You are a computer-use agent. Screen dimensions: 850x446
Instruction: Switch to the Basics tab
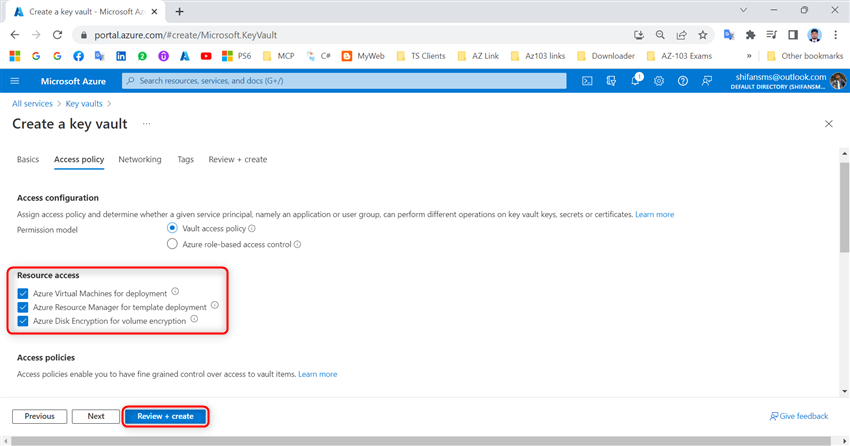(x=28, y=159)
